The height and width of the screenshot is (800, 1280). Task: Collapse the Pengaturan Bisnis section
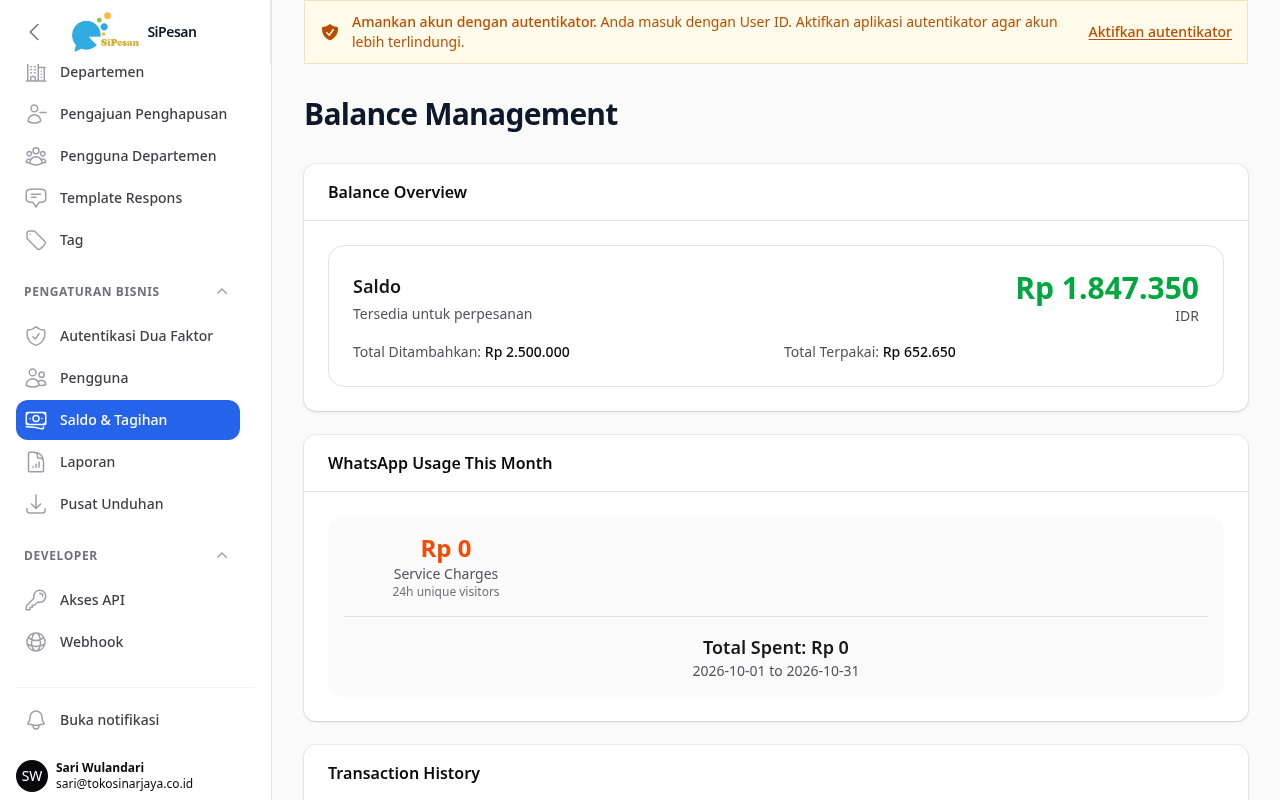(x=222, y=292)
